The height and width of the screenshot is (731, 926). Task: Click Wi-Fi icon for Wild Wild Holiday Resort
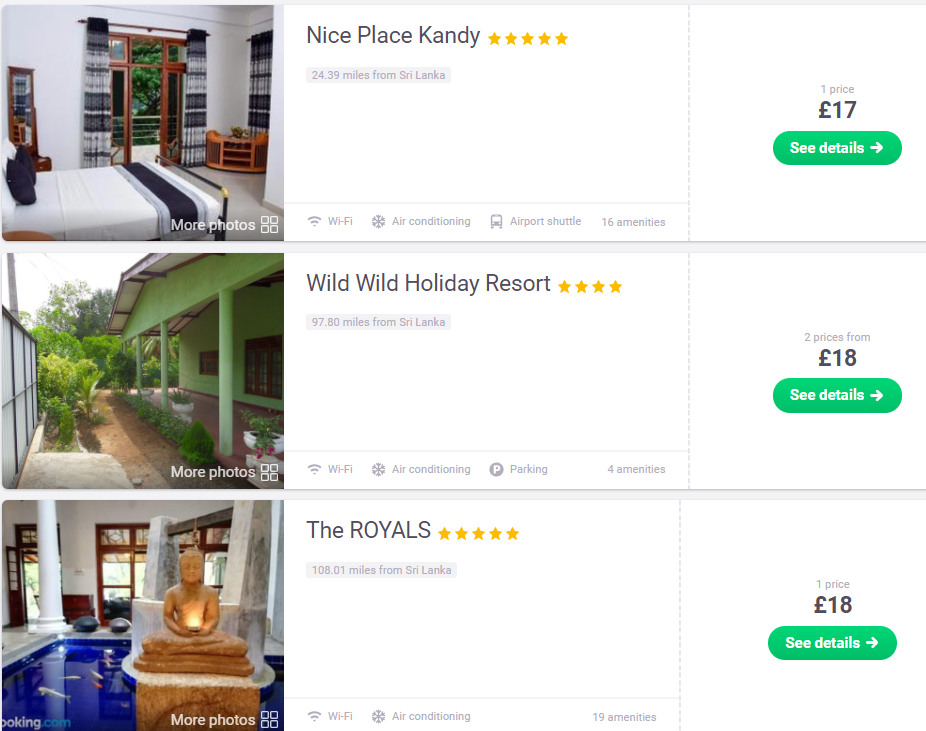tap(314, 469)
